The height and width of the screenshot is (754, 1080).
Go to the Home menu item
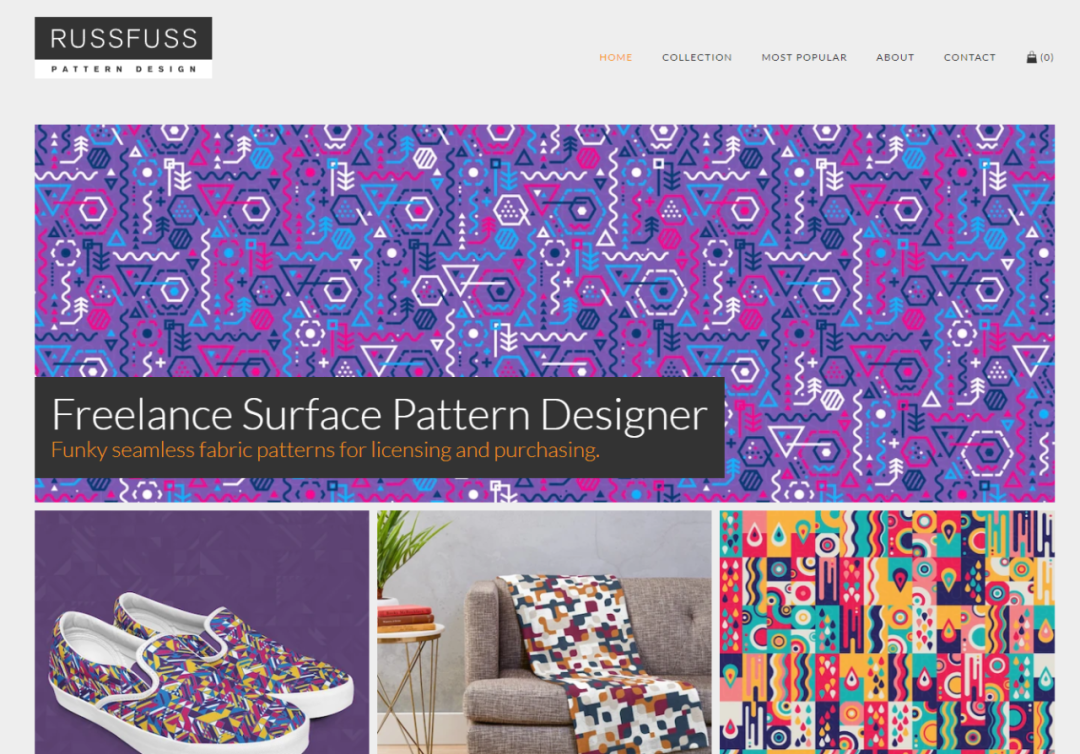tap(615, 57)
